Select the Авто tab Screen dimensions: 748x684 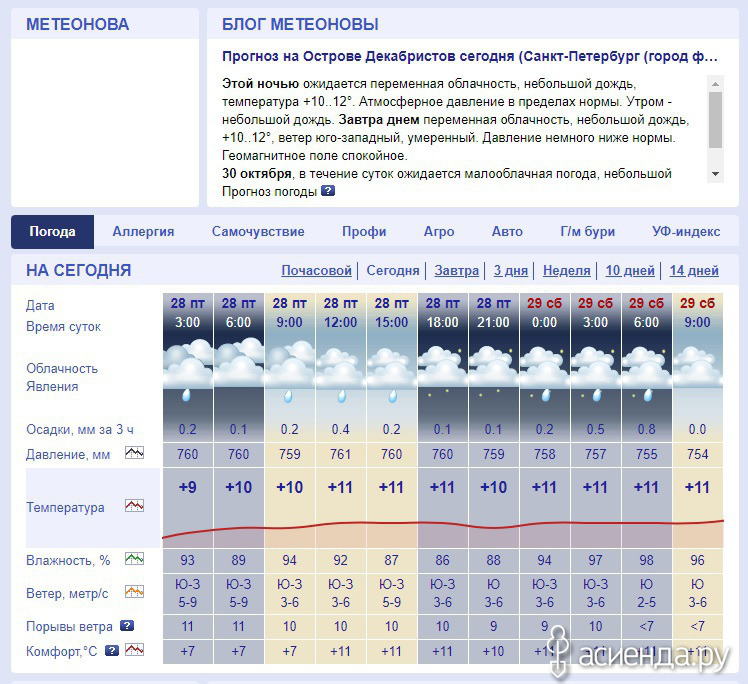[507, 231]
